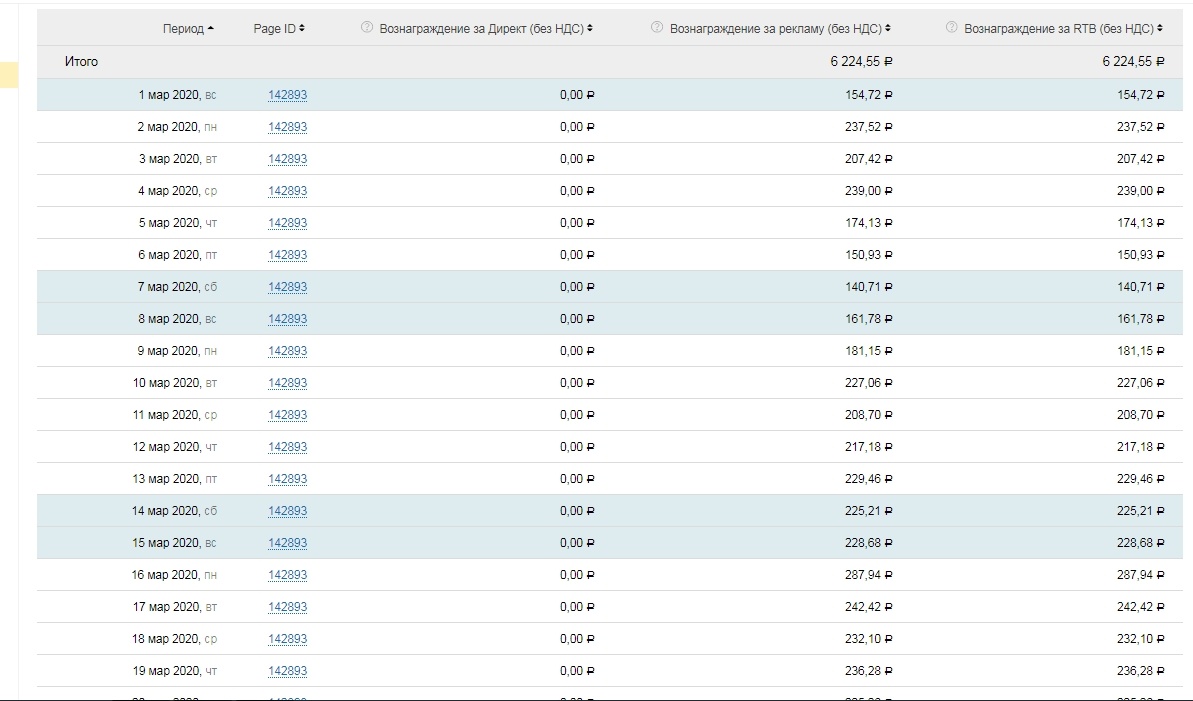1193x701 pixels.
Task: Open Page ID 142893 link for 9 мар 2020
Action: point(288,351)
